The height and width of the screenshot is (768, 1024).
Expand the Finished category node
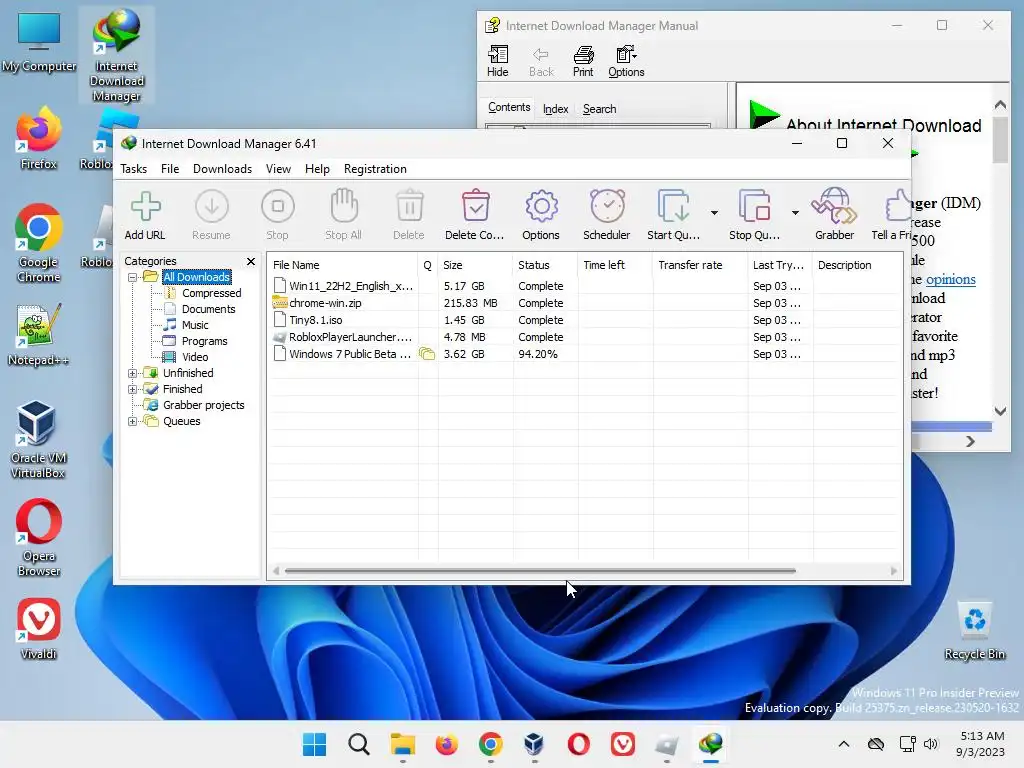pyautogui.click(x=133, y=389)
